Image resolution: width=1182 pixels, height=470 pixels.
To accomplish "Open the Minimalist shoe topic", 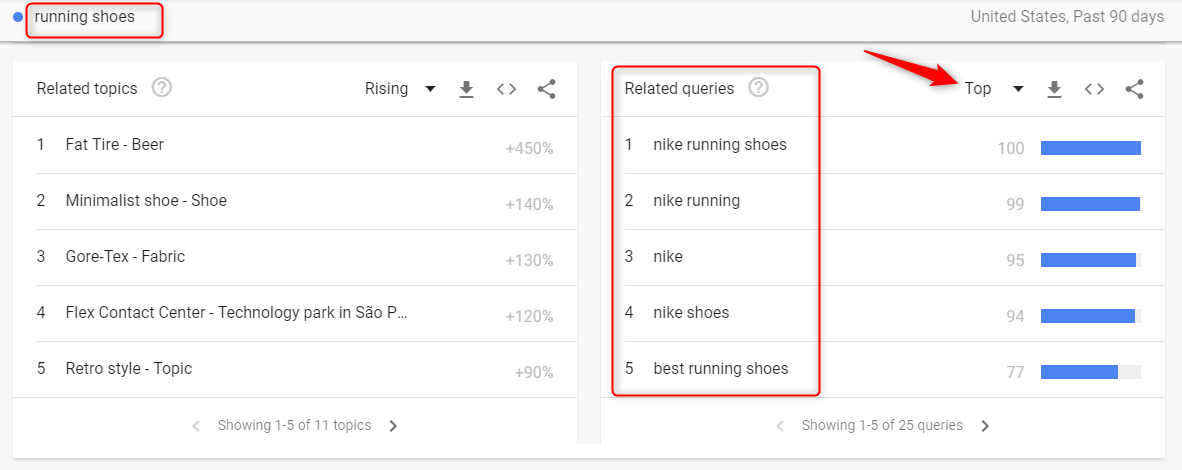I will (x=146, y=201).
